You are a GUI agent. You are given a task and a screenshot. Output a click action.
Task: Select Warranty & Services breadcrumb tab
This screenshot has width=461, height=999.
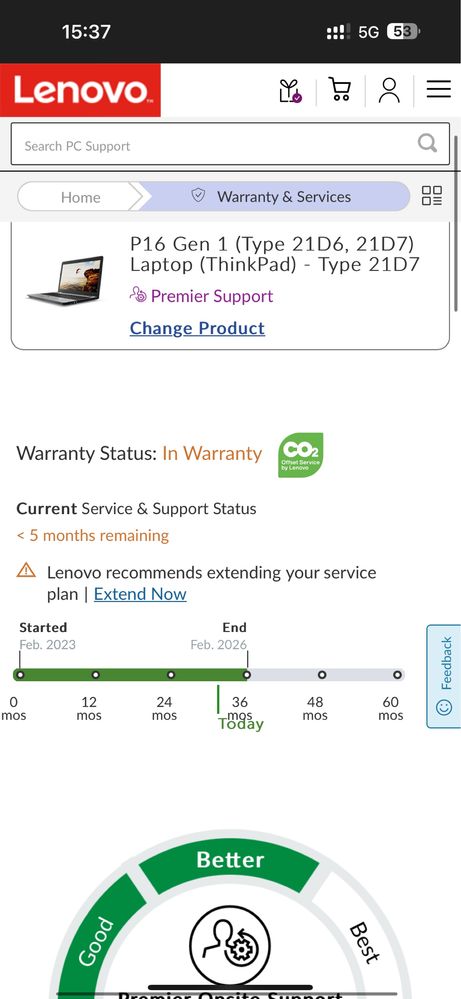pos(274,196)
